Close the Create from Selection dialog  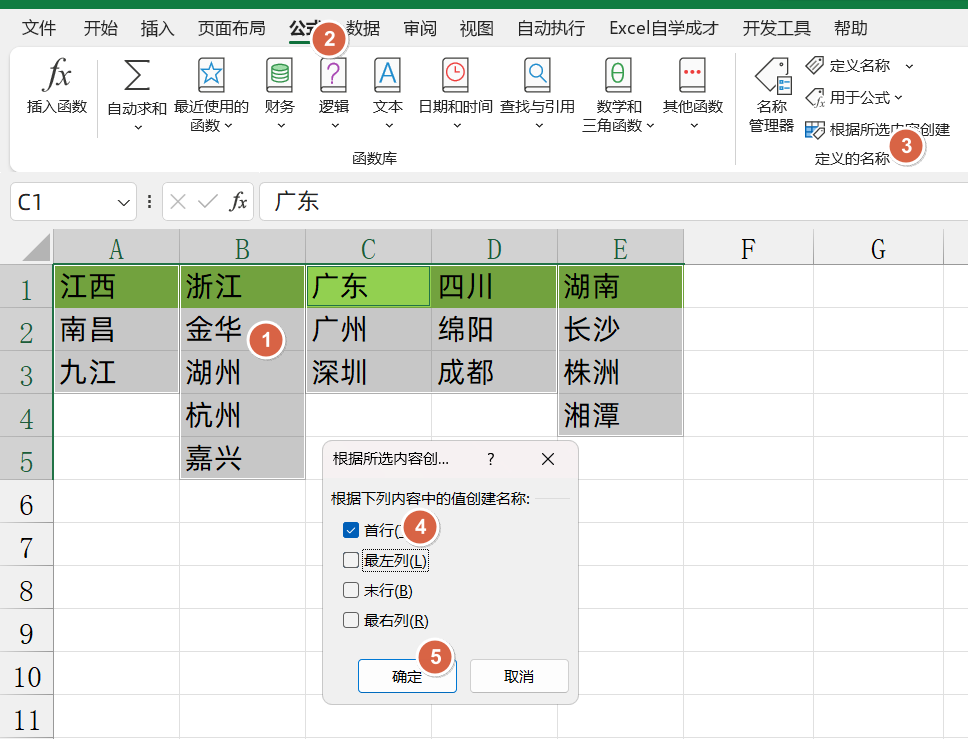[x=548, y=459]
